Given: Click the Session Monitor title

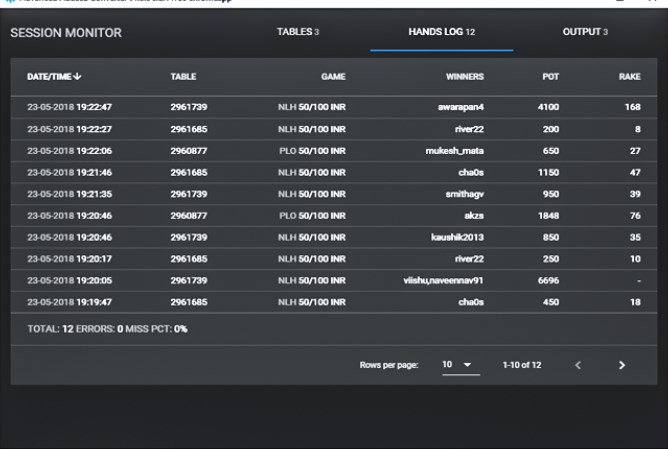Looking at the screenshot, I should click(66, 33).
